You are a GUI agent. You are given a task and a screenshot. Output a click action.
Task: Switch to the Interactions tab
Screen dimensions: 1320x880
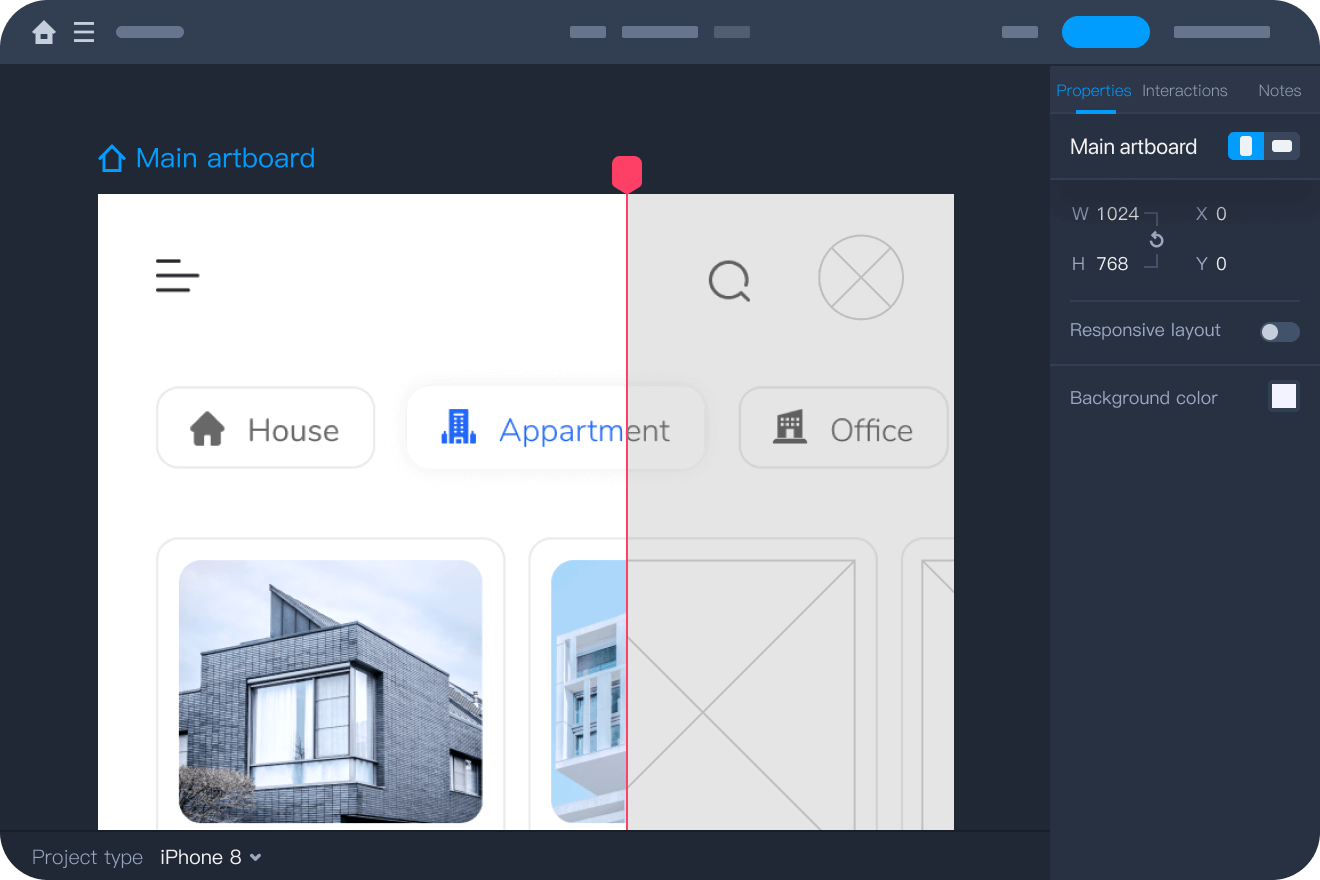click(1184, 90)
